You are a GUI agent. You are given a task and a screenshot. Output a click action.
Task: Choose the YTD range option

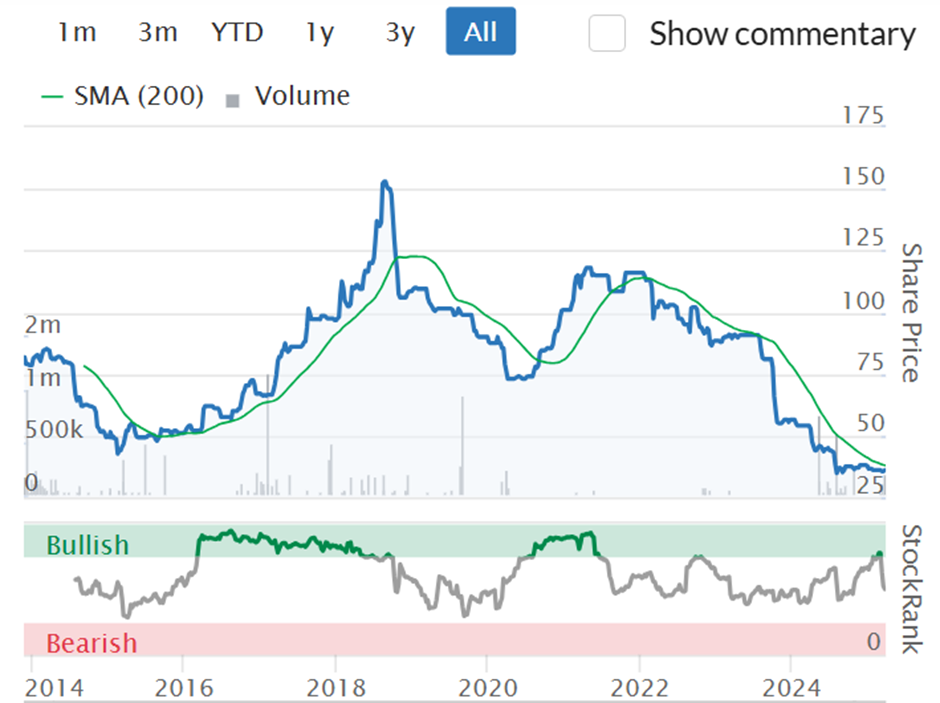click(x=237, y=32)
